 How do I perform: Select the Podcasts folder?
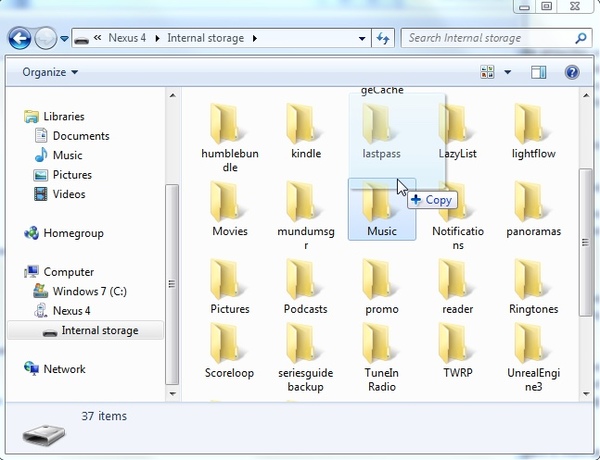pyautogui.click(x=306, y=287)
